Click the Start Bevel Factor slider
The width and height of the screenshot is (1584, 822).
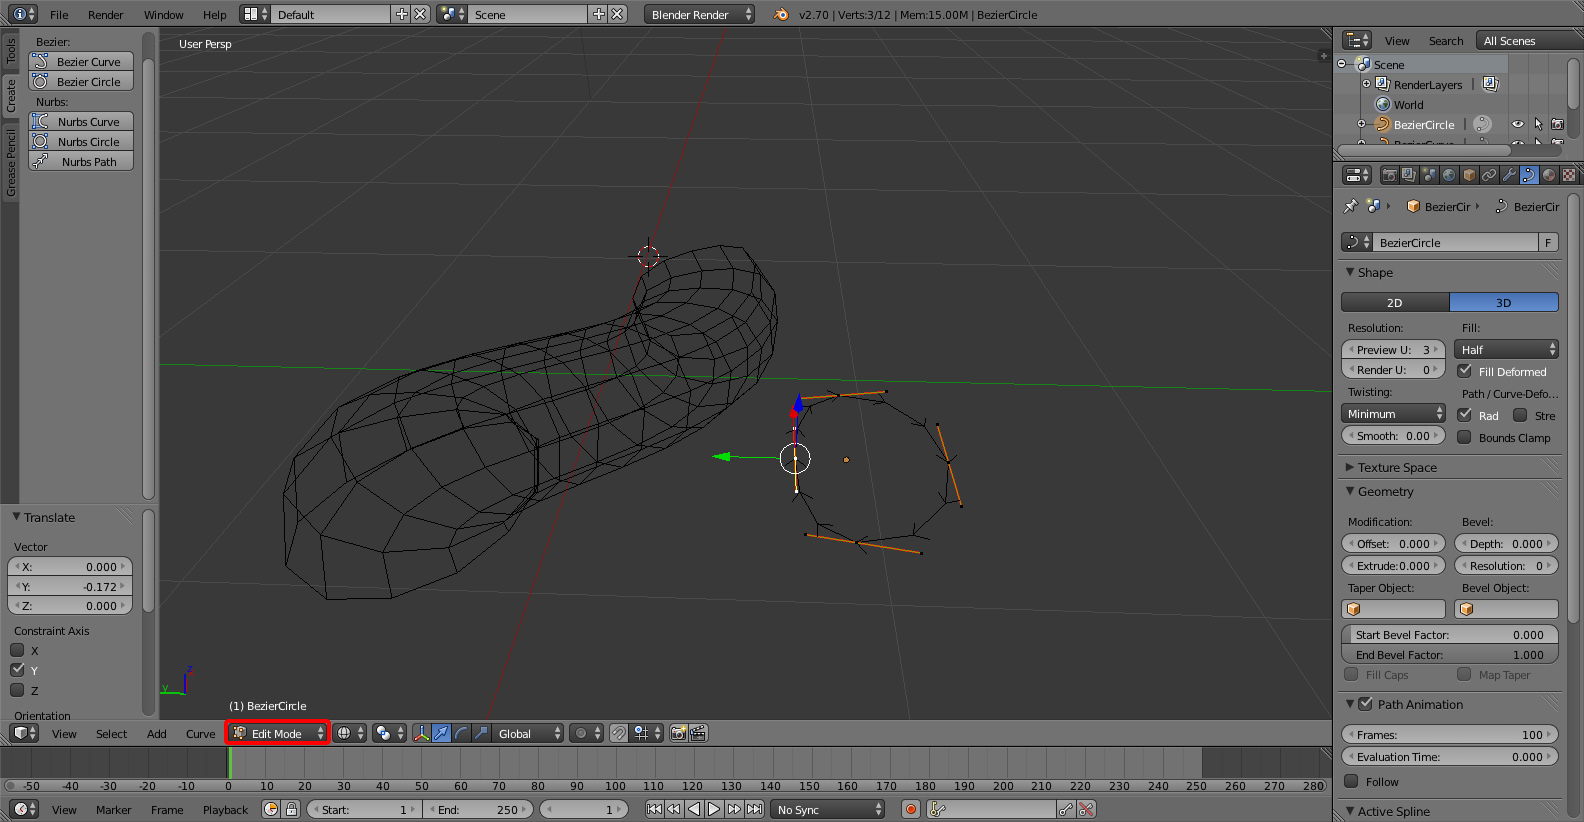pyautogui.click(x=1449, y=634)
